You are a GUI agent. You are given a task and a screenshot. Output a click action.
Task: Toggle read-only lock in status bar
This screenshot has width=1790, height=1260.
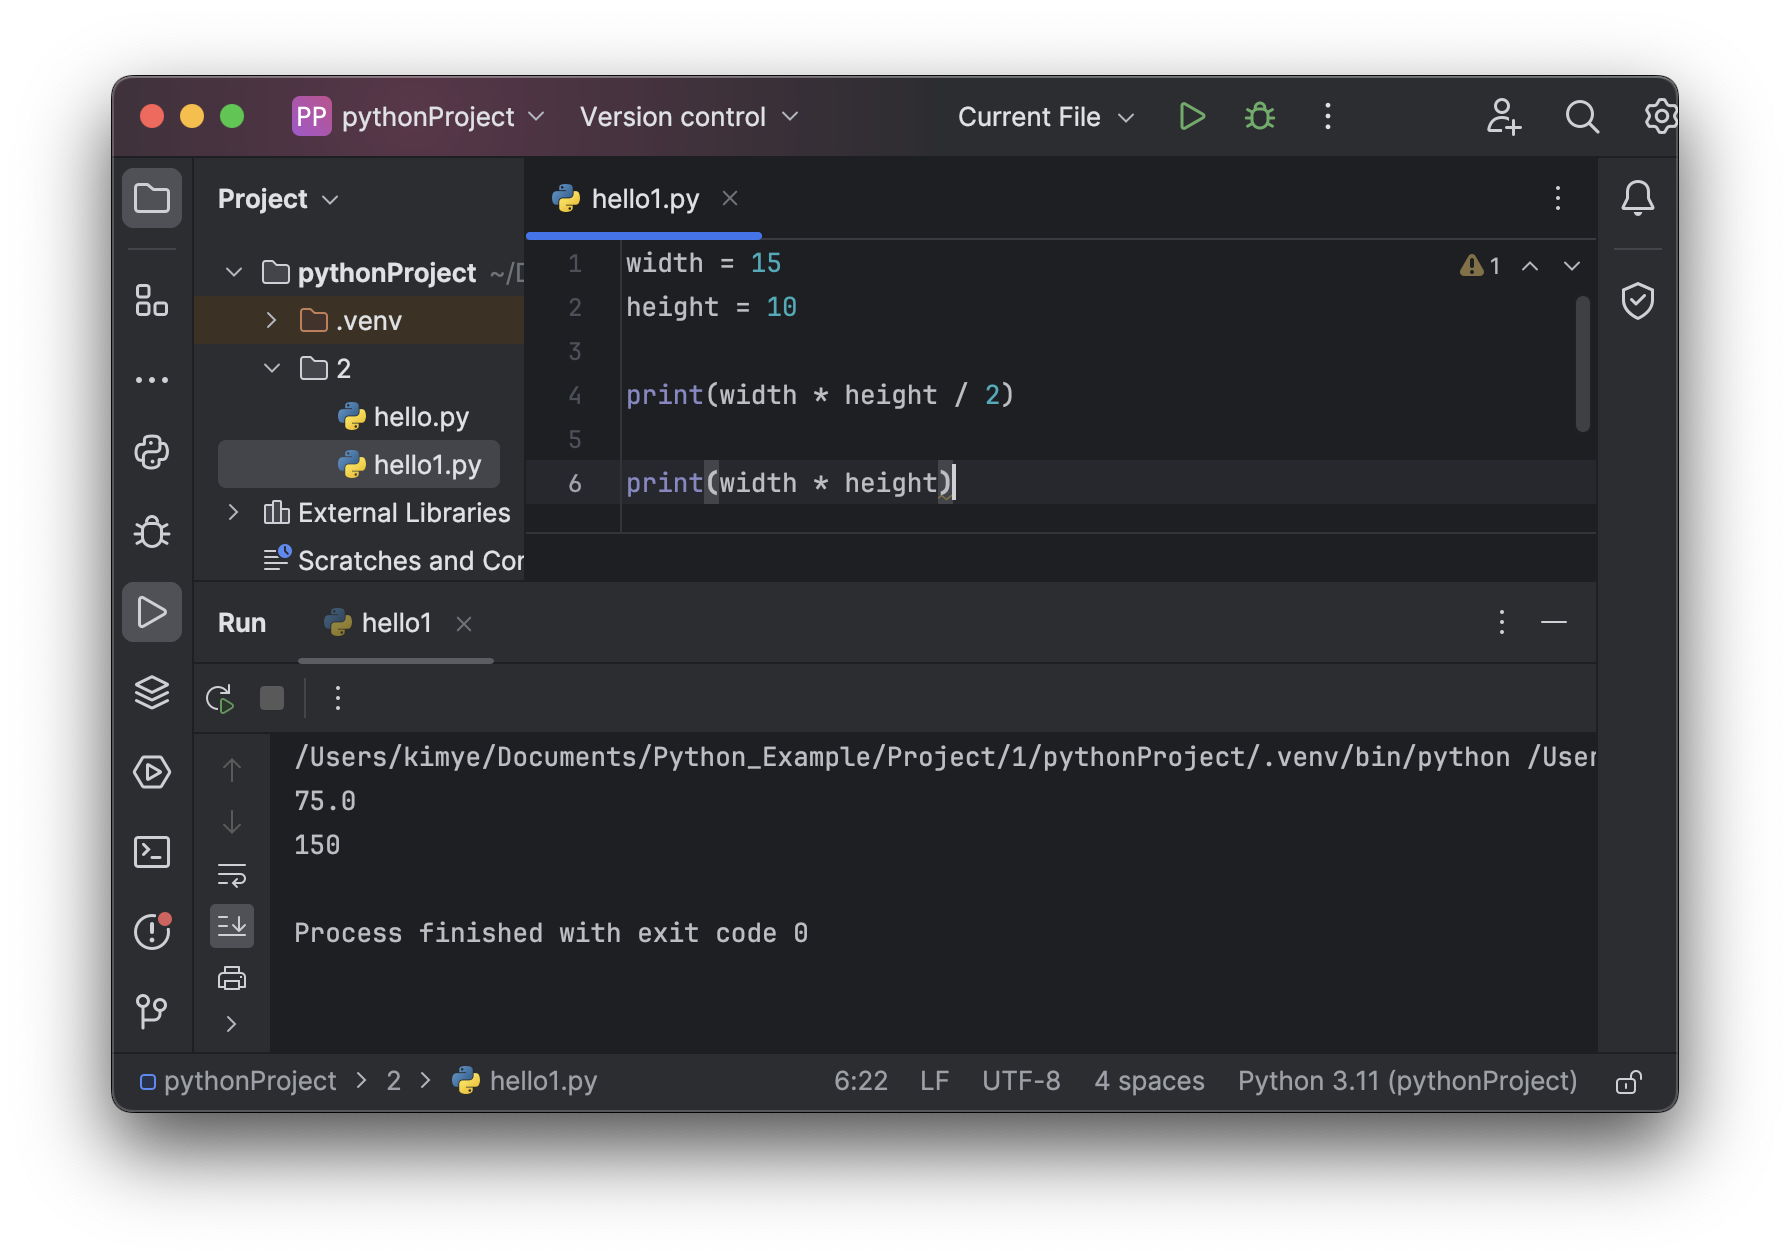[x=1628, y=1082]
